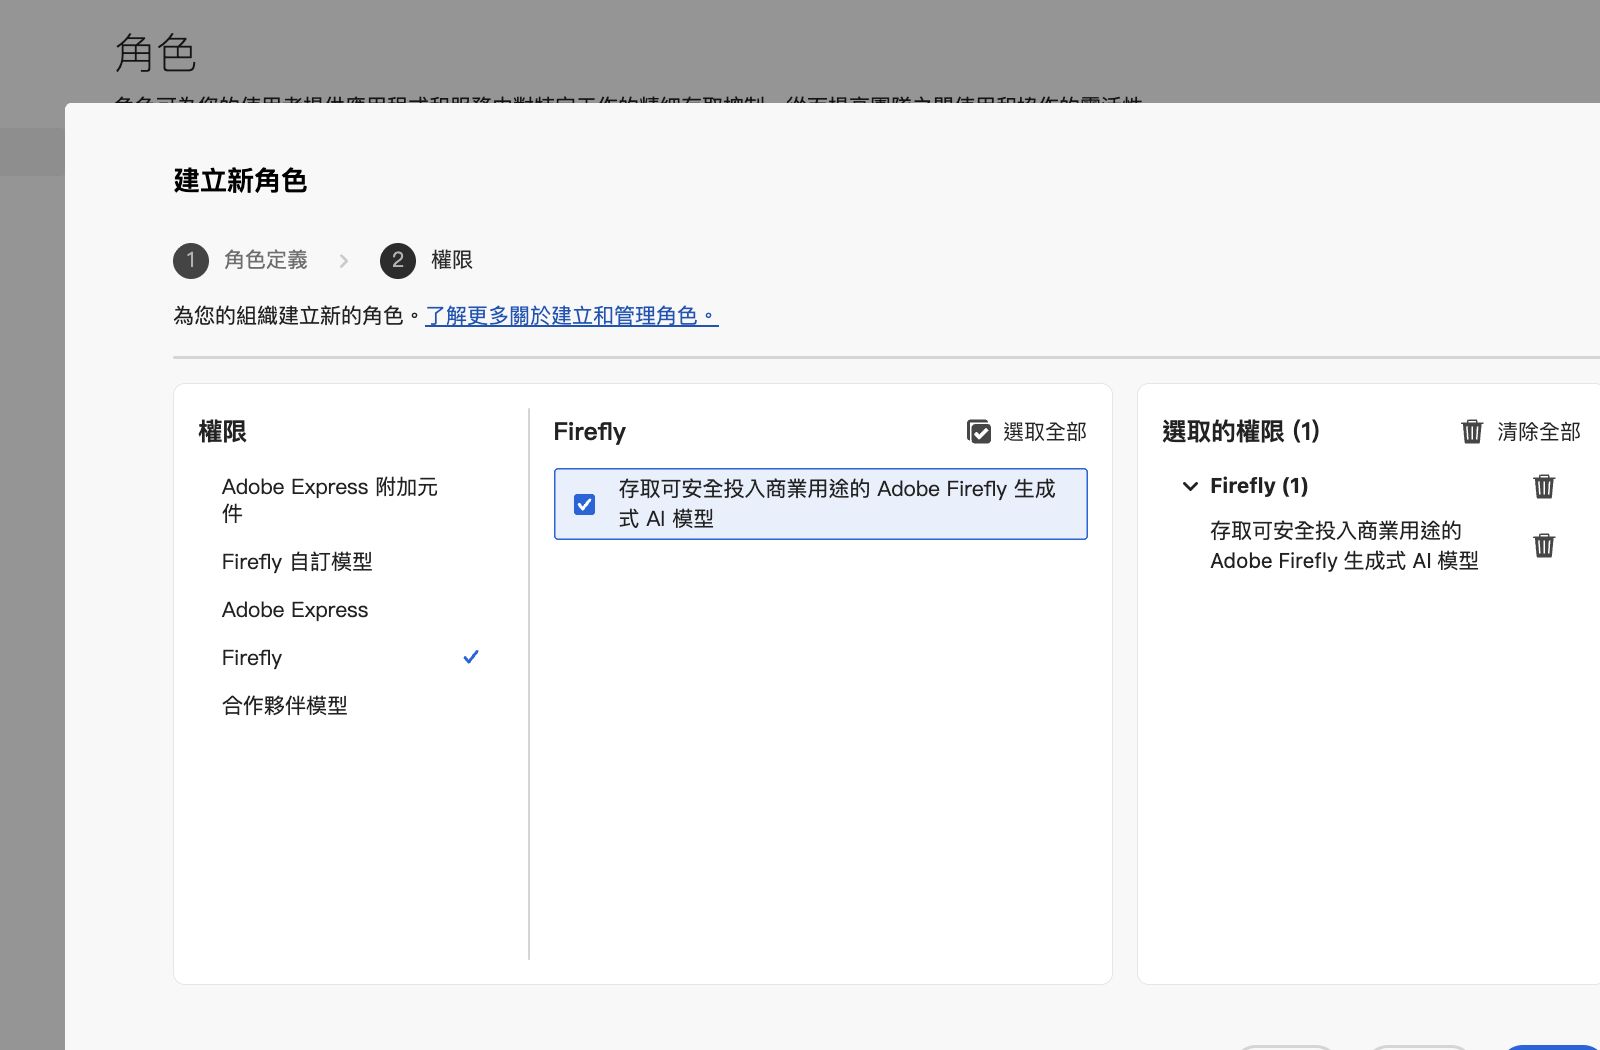Delete the Firefly (1) group via its trash icon
Viewport: 1600px width, 1050px height.
tap(1543, 487)
